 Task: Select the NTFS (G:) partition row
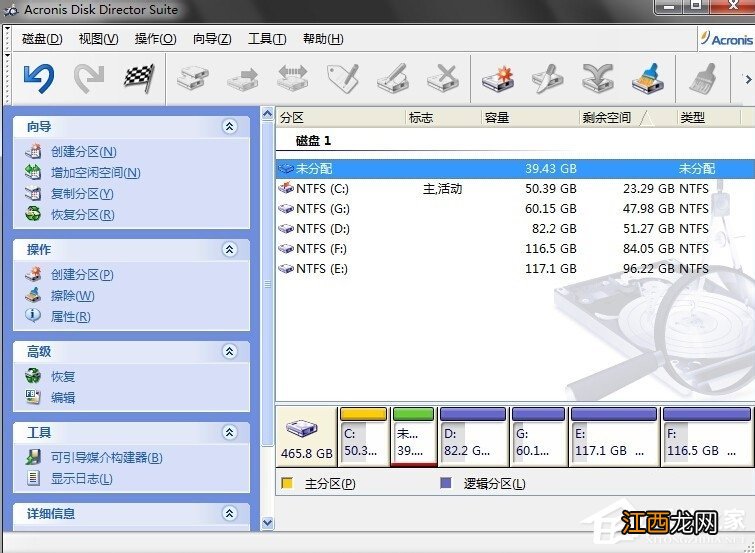pyautogui.click(x=515, y=209)
